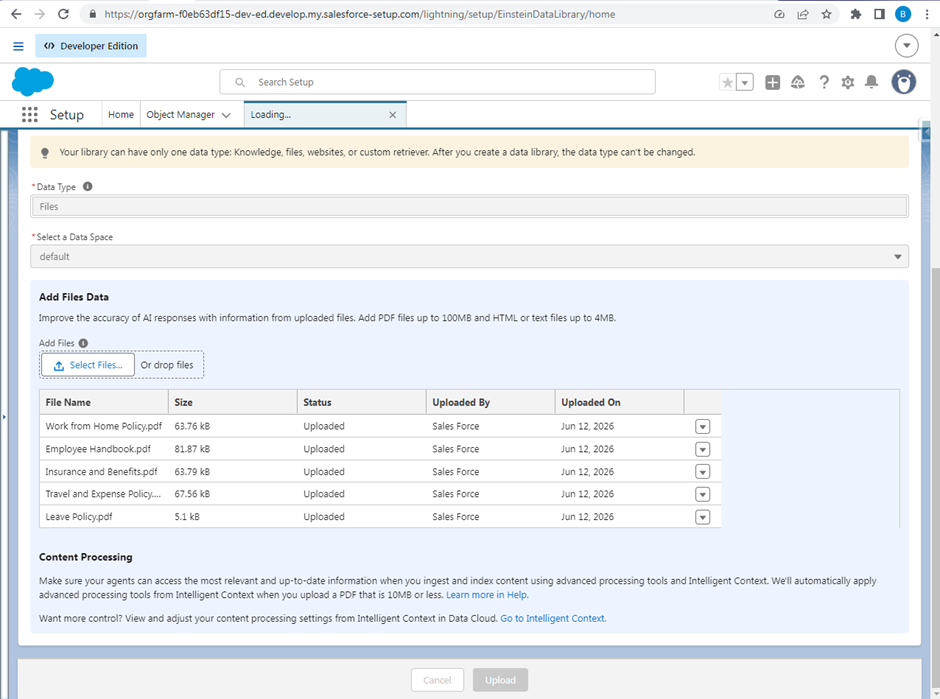Click the Or drop files label
Screen dimensions: 940x699
[x=167, y=365]
